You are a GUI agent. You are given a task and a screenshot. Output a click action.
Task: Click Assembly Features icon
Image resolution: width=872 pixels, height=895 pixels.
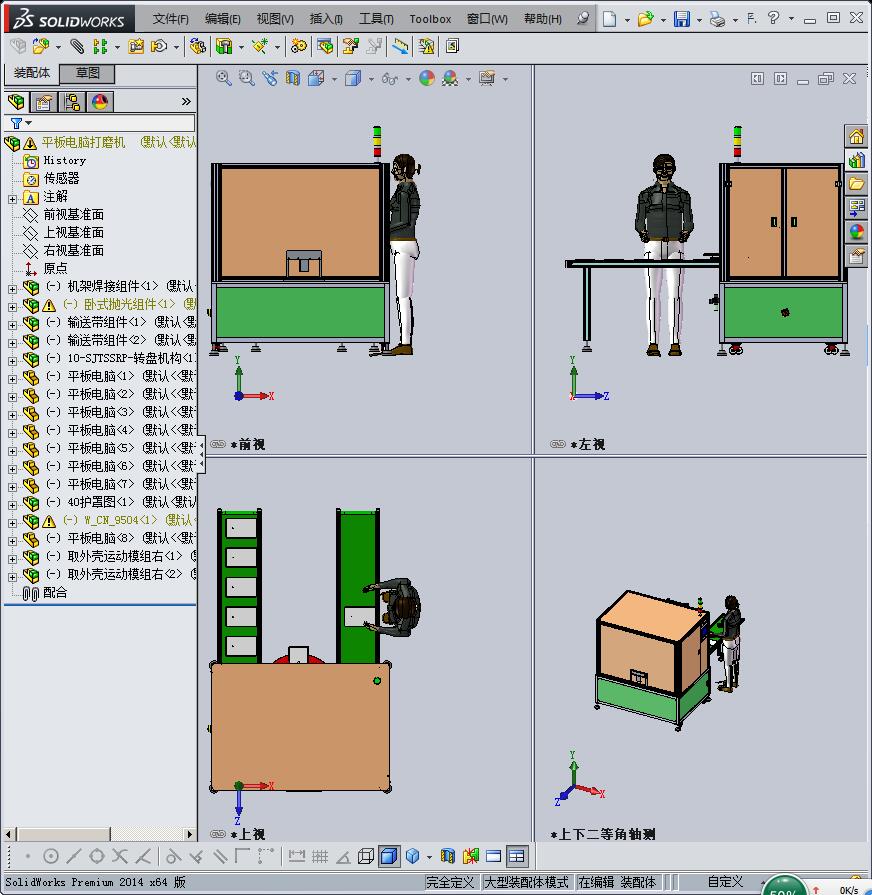[x=224, y=46]
